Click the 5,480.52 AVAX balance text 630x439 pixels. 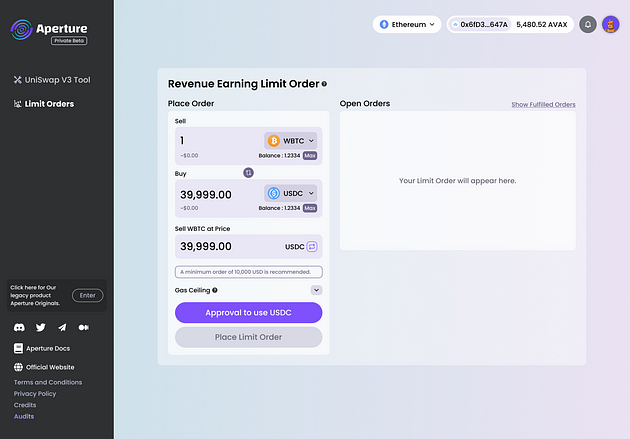tap(542, 25)
